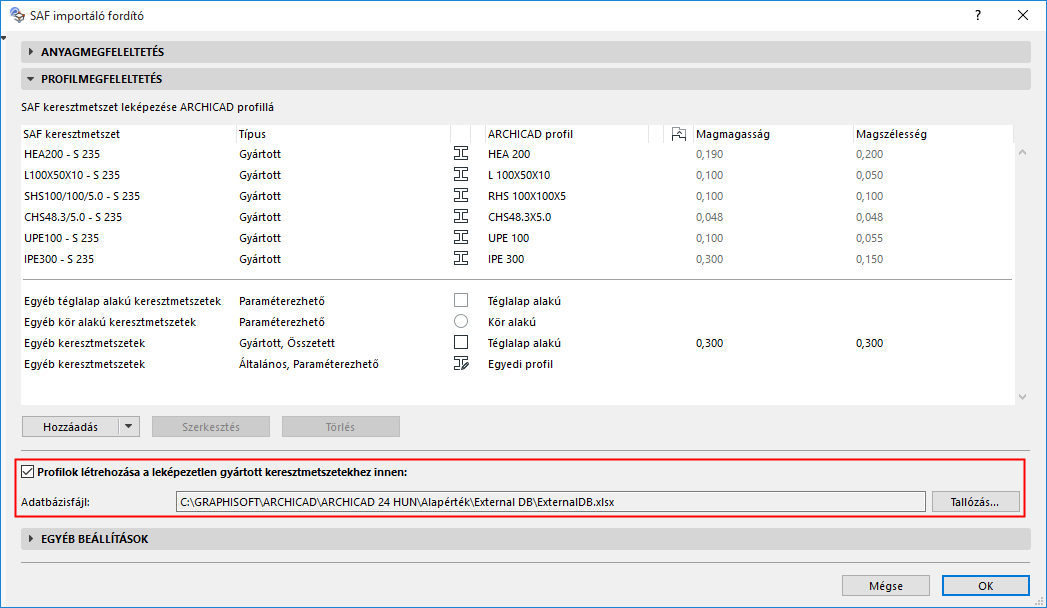Click the Kör alakú profile text

(511, 322)
